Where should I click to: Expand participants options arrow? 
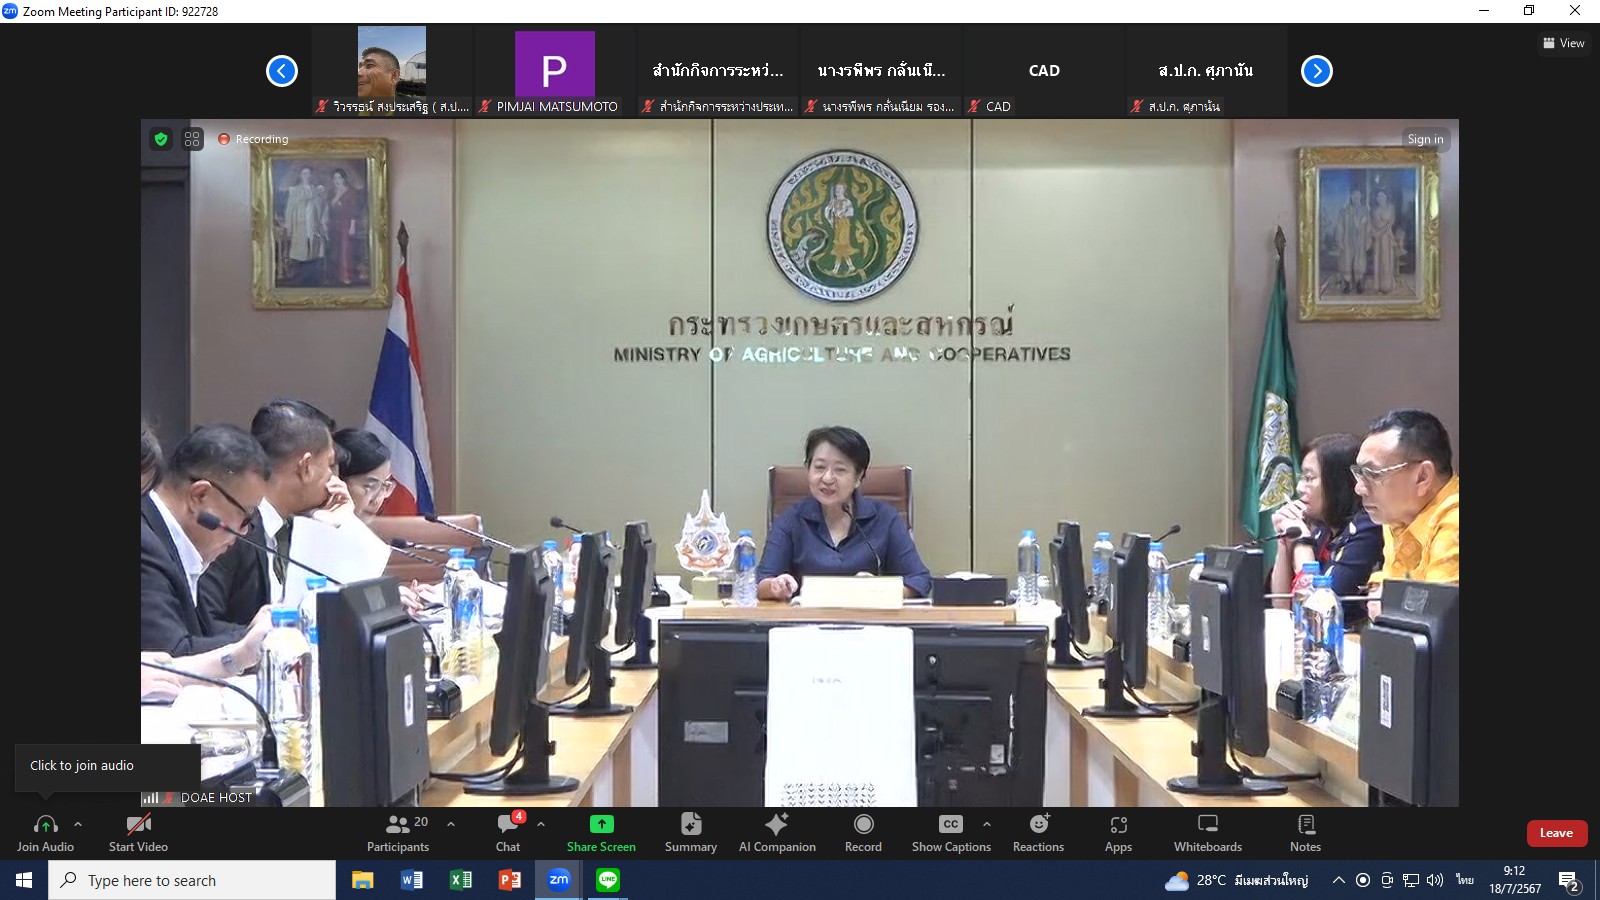(451, 825)
